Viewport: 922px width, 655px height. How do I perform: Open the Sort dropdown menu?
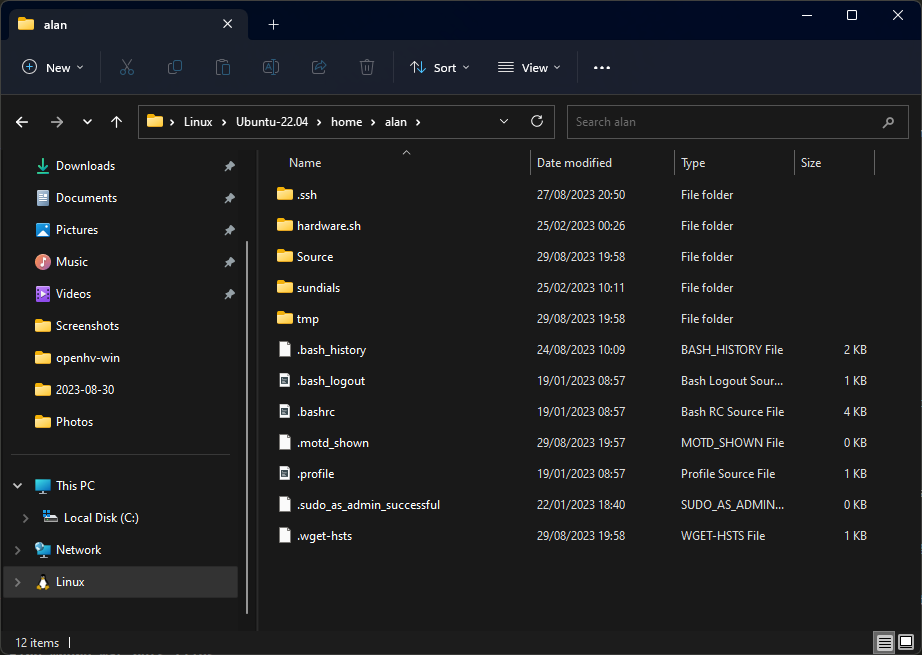(440, 67)
